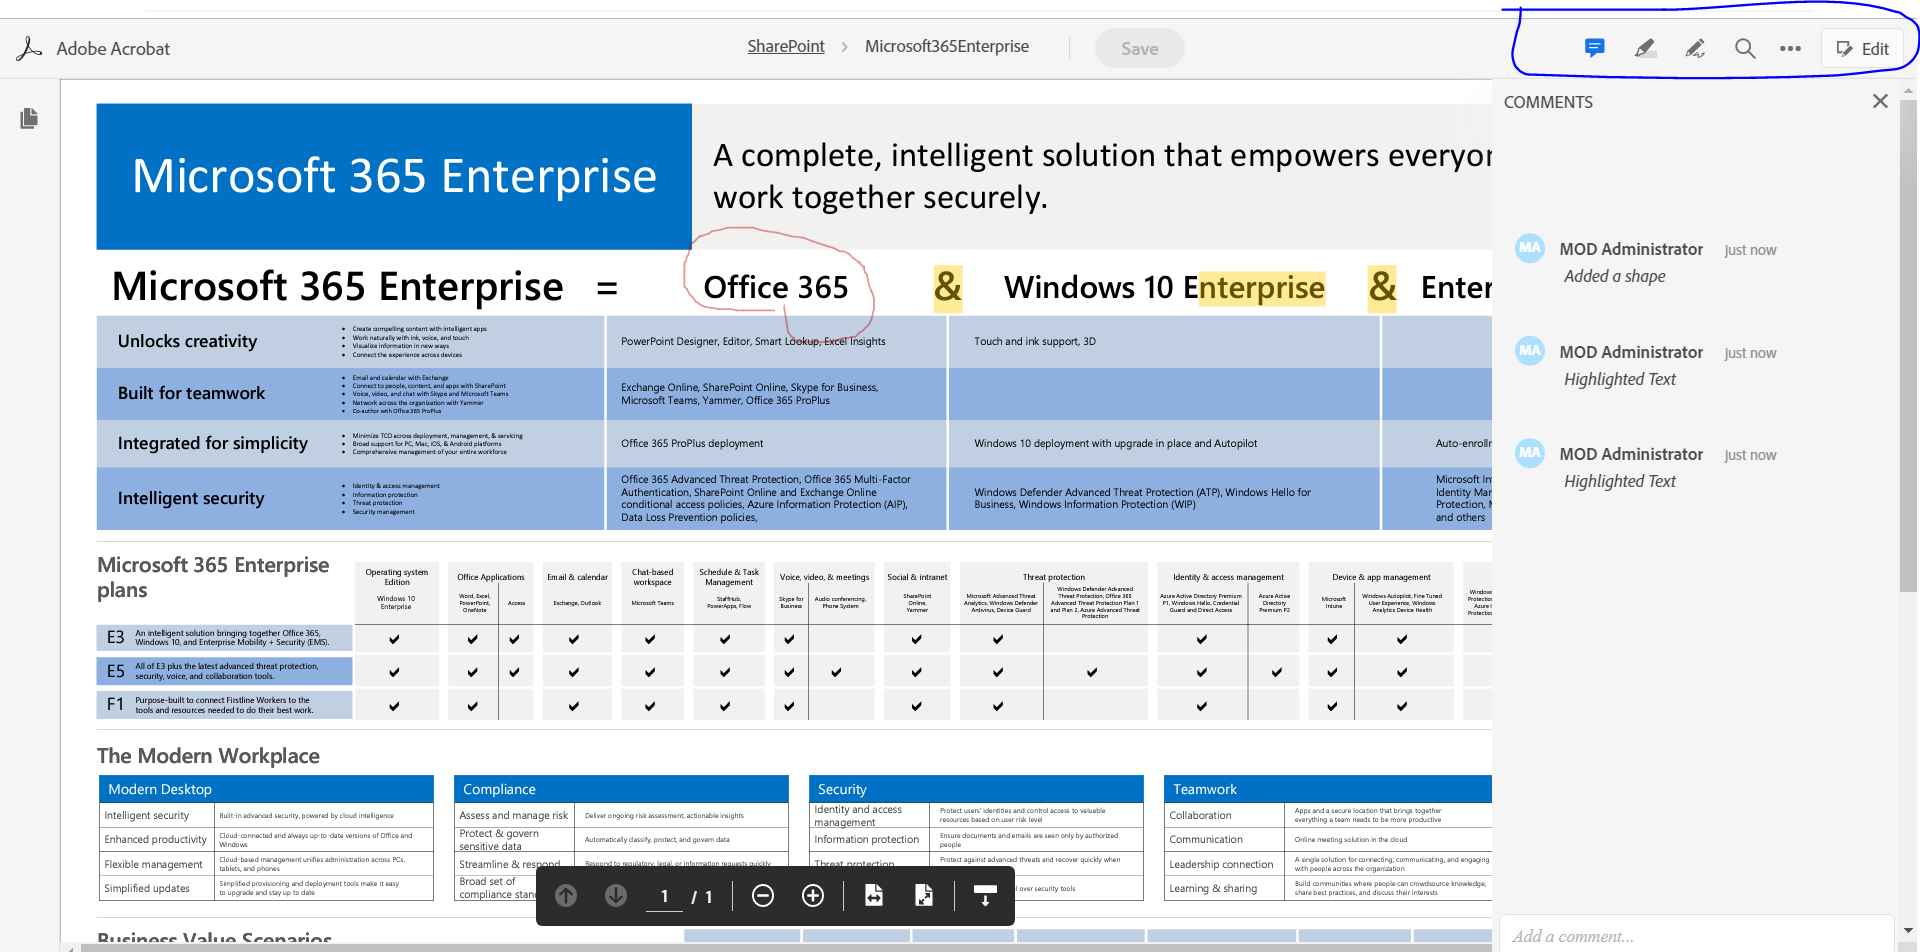The height and width of the screenshot is (952, 1920).
Task: Click the fit to page icon
Action: tap(924, 896)
